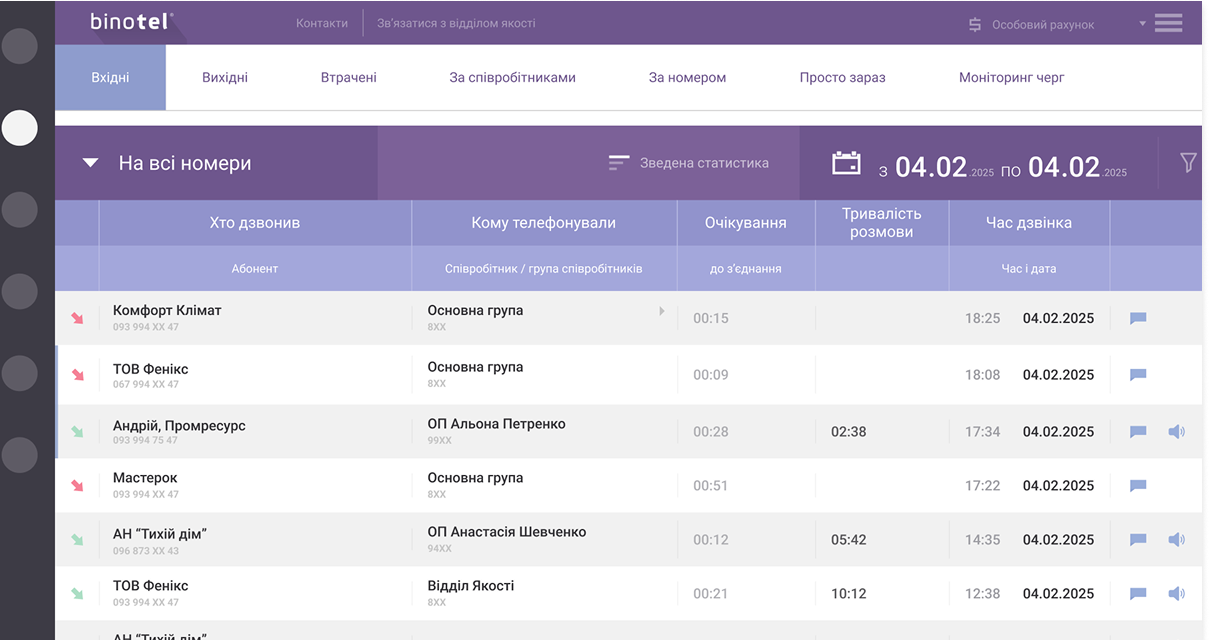Open comment icon on Мастерок row
Viewport: 1210px width, 640px height.
pyautogui.click(x=1138, y=486)
